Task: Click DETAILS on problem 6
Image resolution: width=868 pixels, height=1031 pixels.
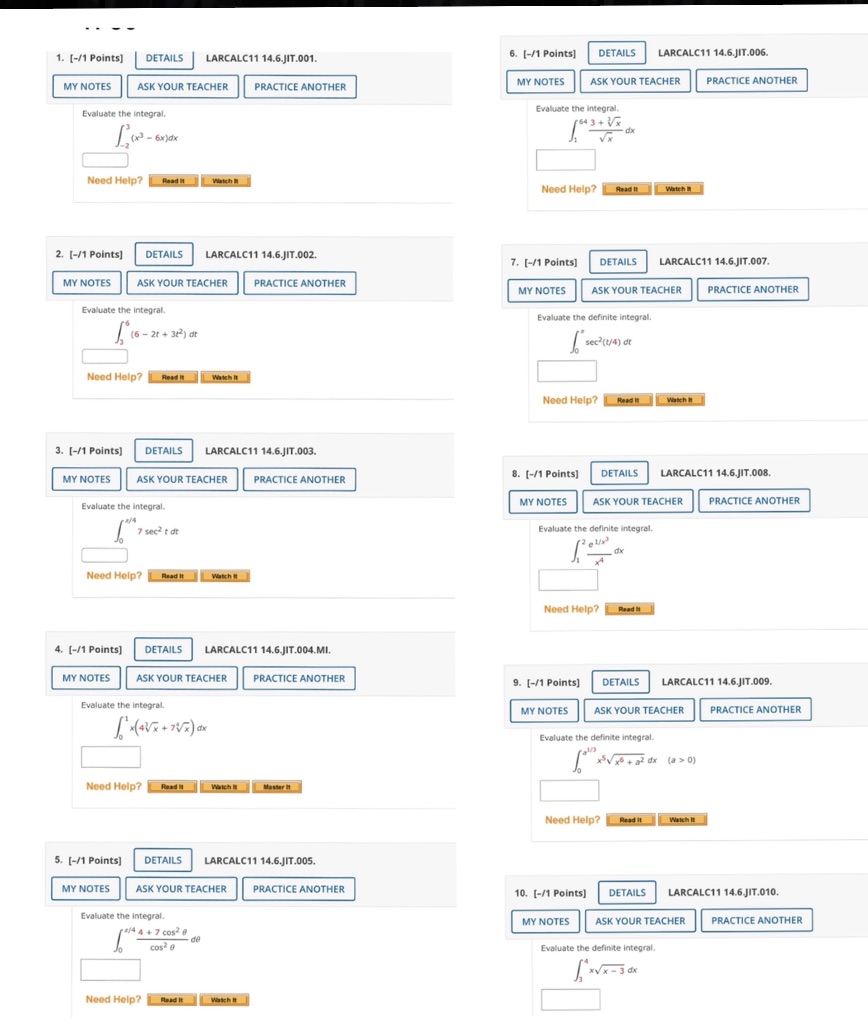Action: tap(618, 52)
